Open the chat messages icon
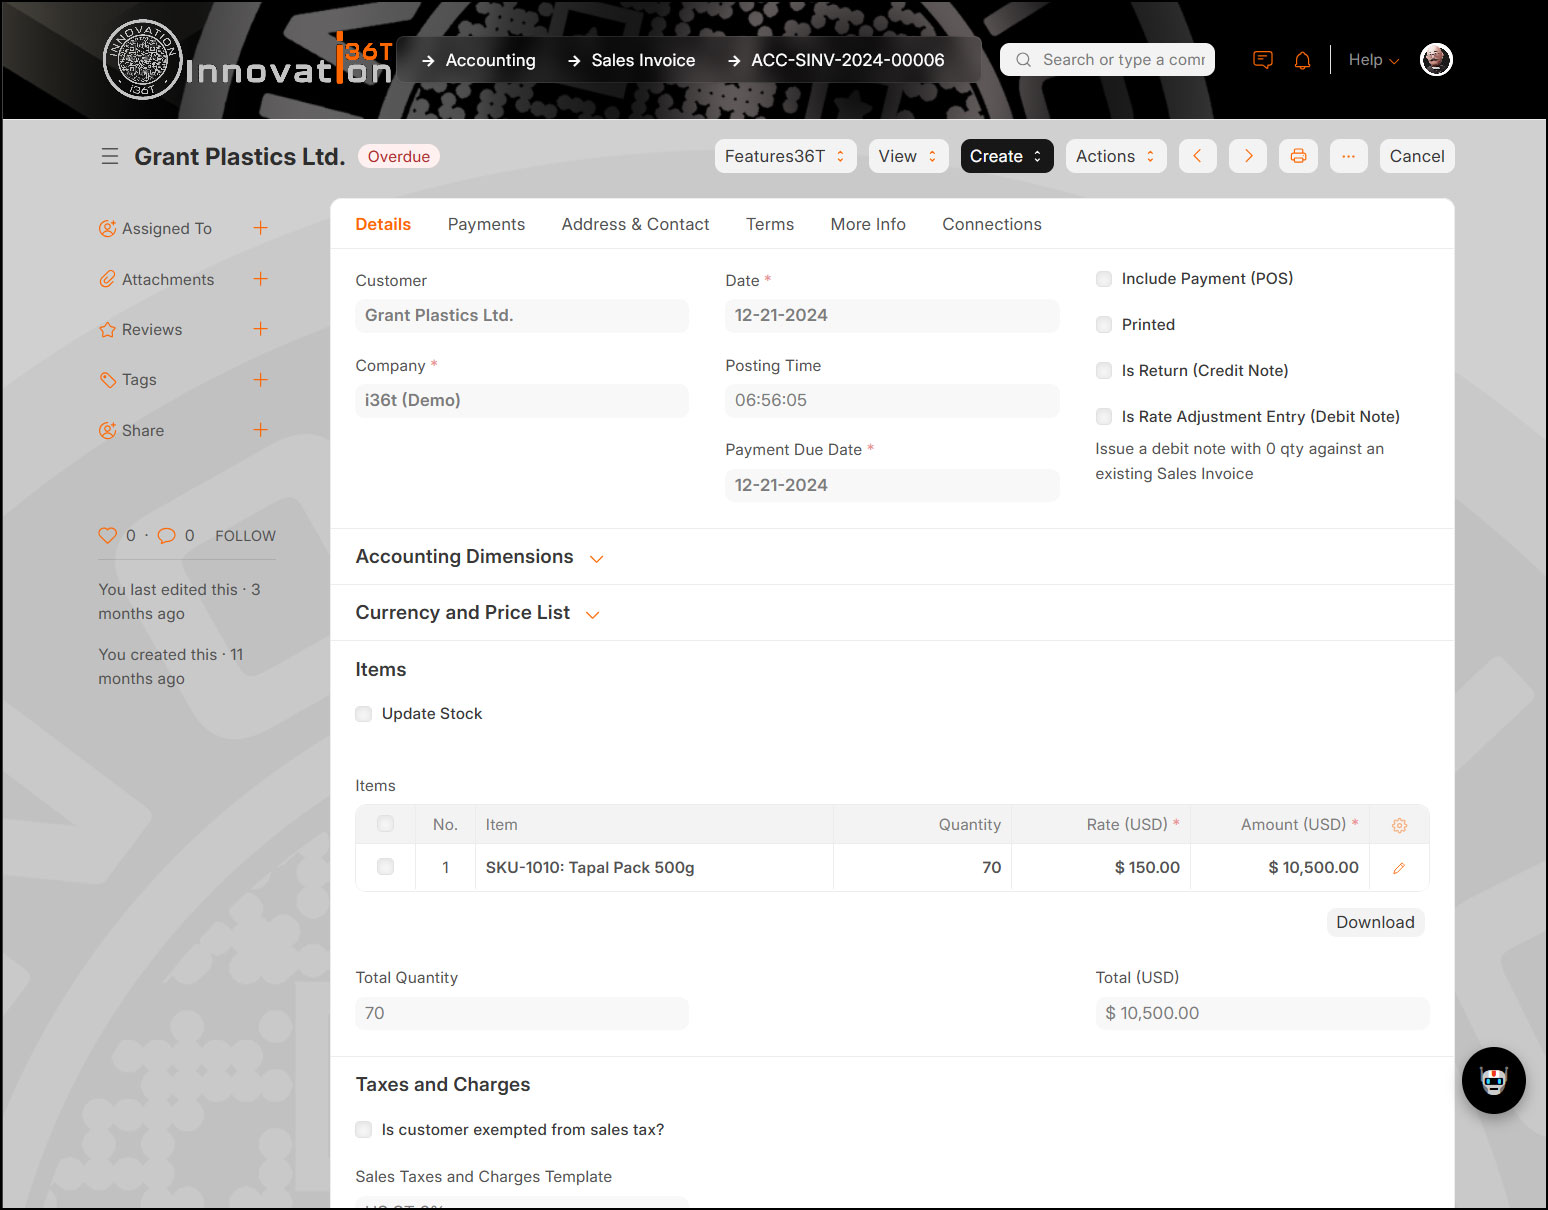The image size is (1548, 1210). tap(1263, 60)
